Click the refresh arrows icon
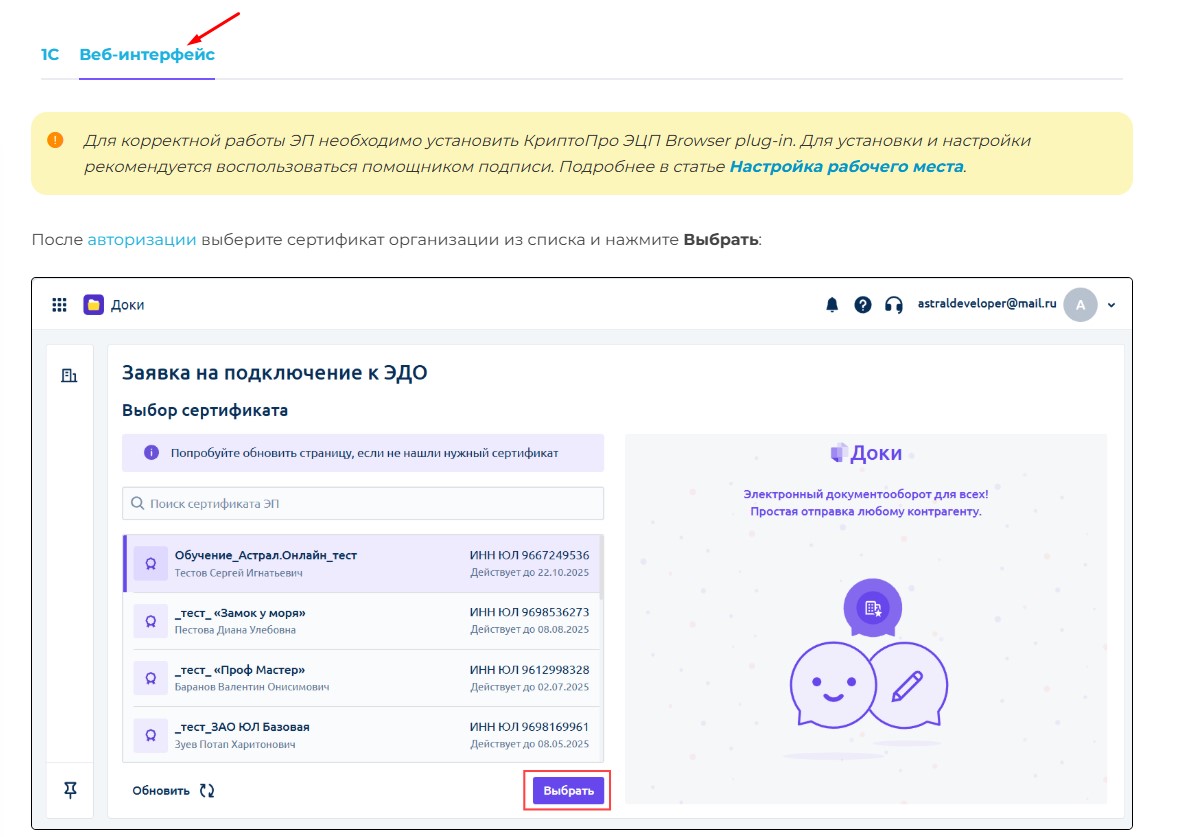The width and height of the screenshot is (1185, 837). tap(207, 790)
